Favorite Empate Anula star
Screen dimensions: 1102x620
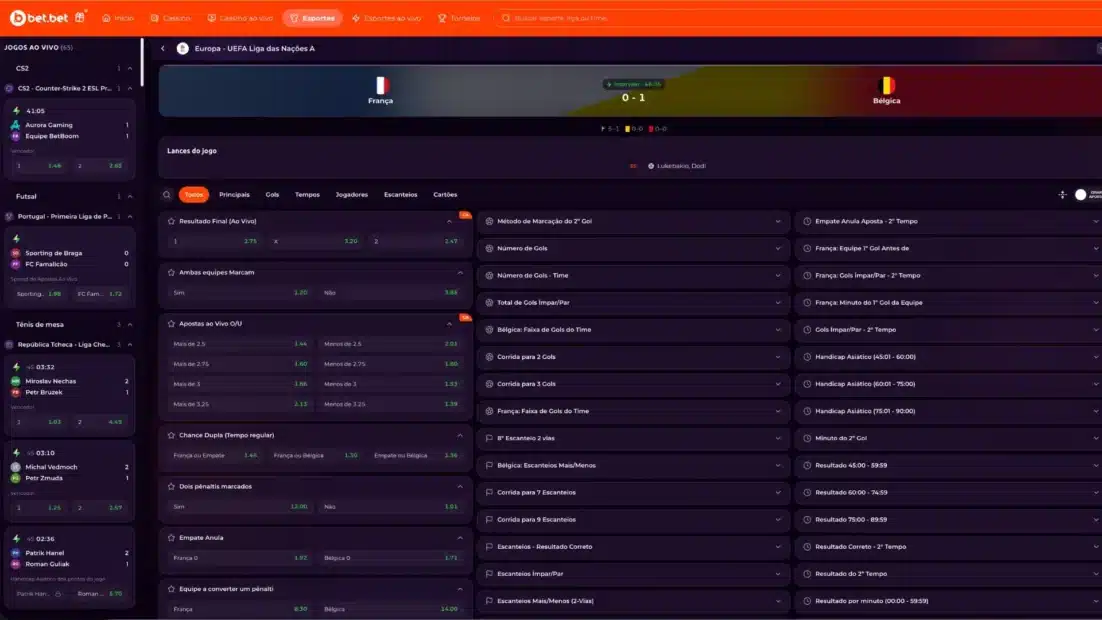click(171, 538)
